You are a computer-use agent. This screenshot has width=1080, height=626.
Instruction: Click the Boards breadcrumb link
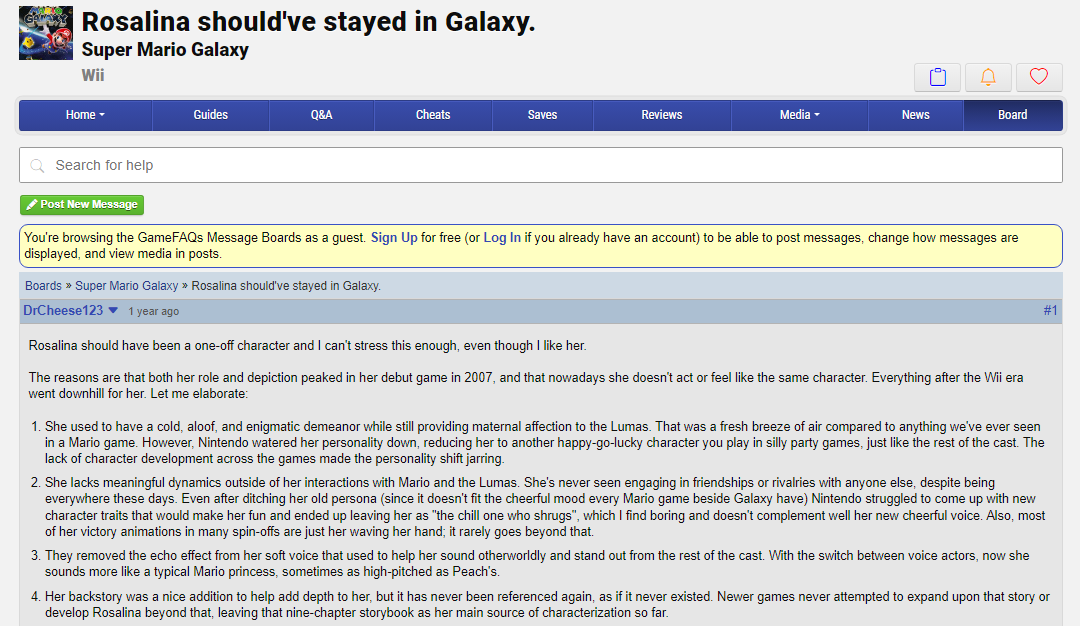click(x=43, y=286)
